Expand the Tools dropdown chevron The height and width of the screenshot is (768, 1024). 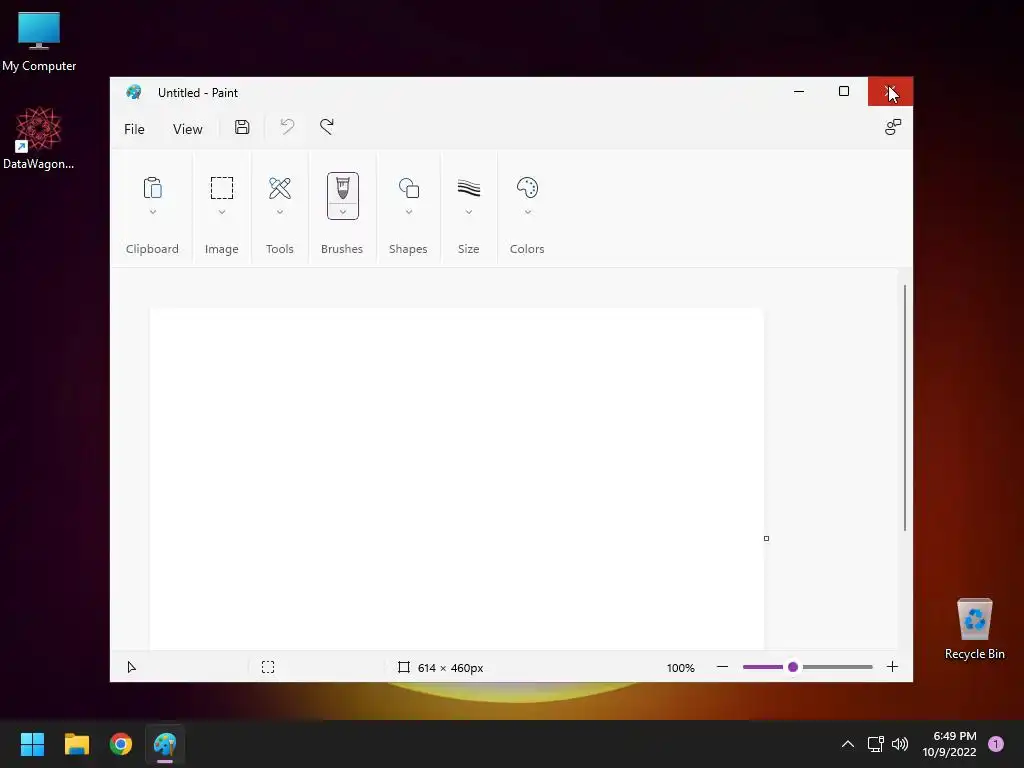pyautogui.click(x=280, y=212)
